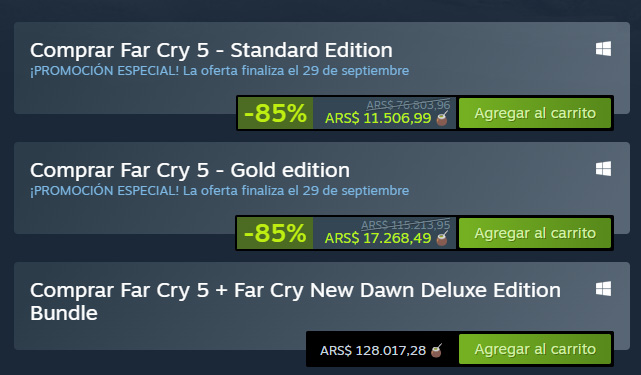Click Windows icon on Gold edition panel
This screenshot has height=375, width=641.
603,169
